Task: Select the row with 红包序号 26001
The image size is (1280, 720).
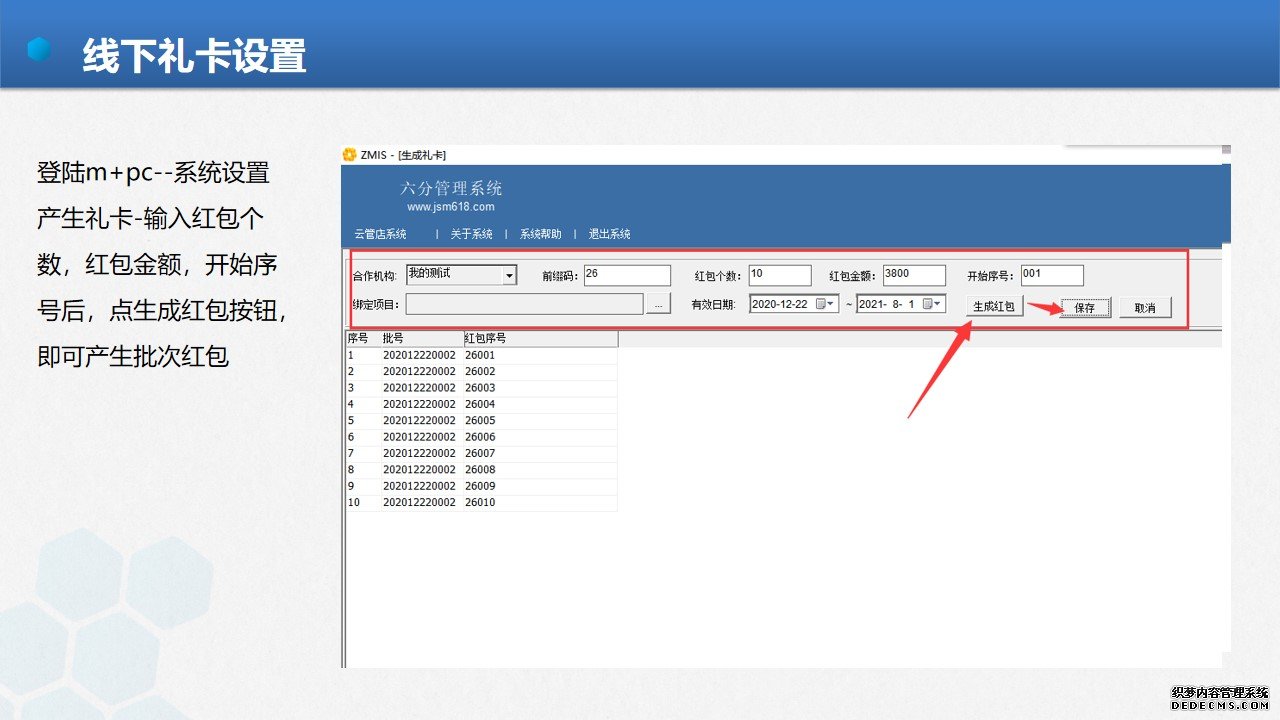Action: pyautogui.click(x=481, y=355)
